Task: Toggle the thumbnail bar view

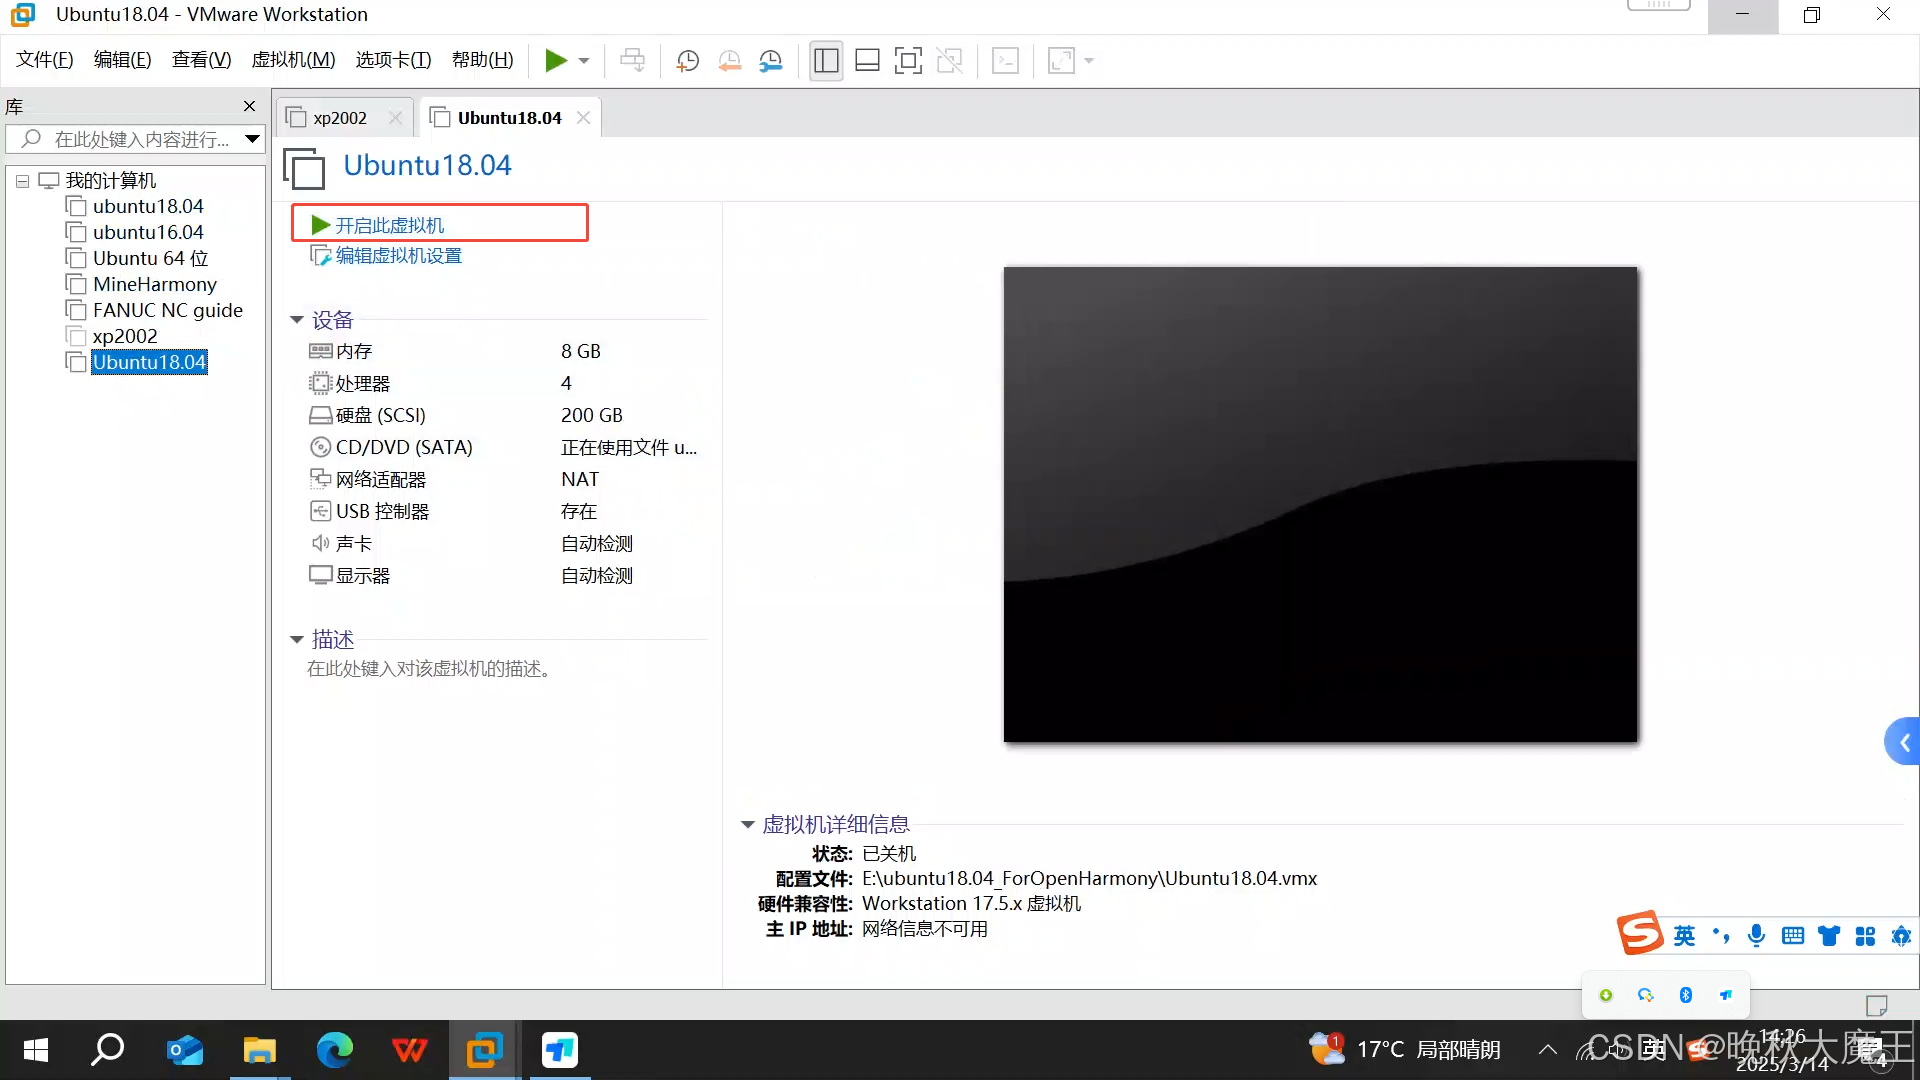Action: coord(867,61)
